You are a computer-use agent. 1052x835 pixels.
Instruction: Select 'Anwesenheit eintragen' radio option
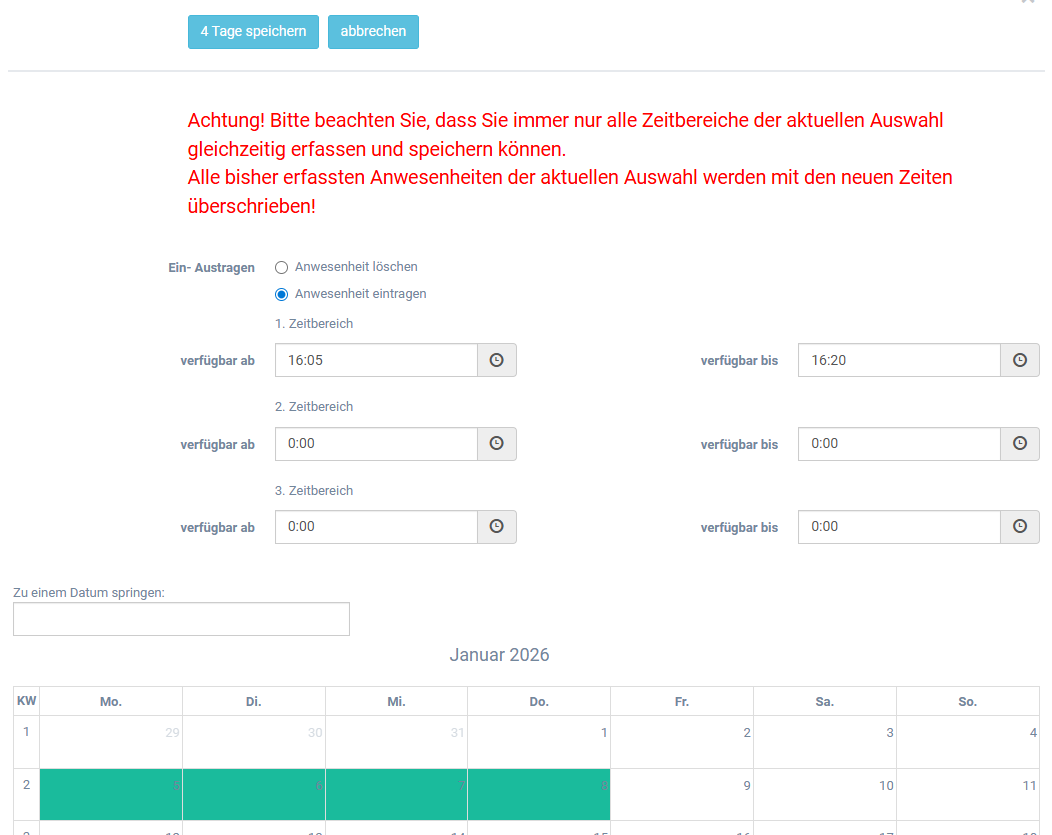(x=282, y=295)
